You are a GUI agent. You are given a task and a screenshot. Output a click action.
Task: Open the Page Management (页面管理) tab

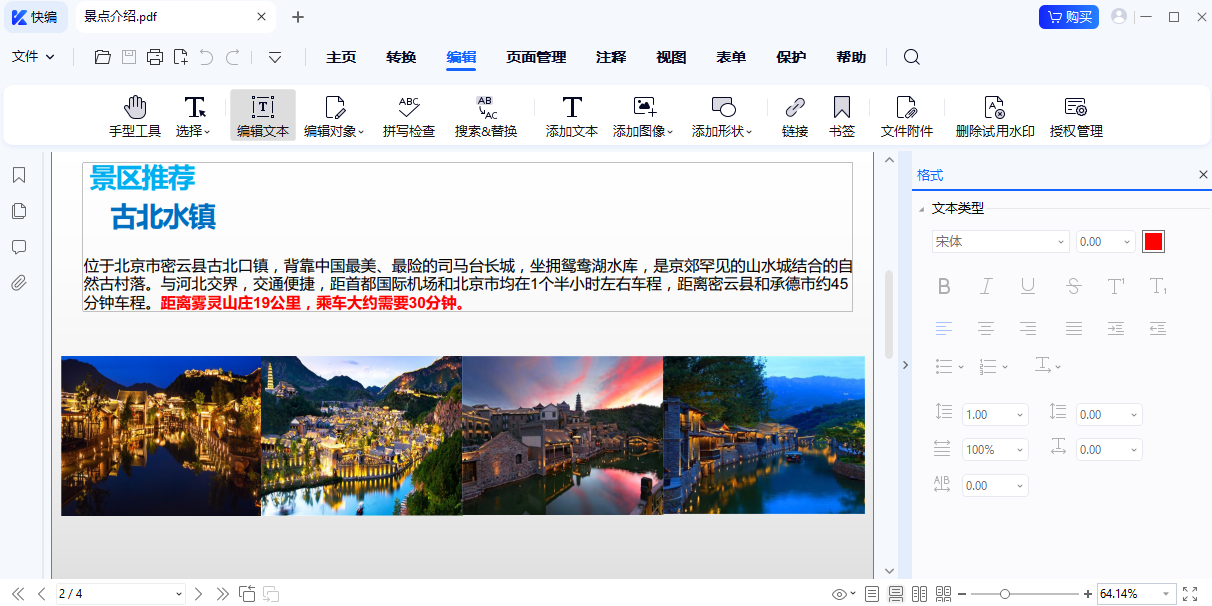536,57
